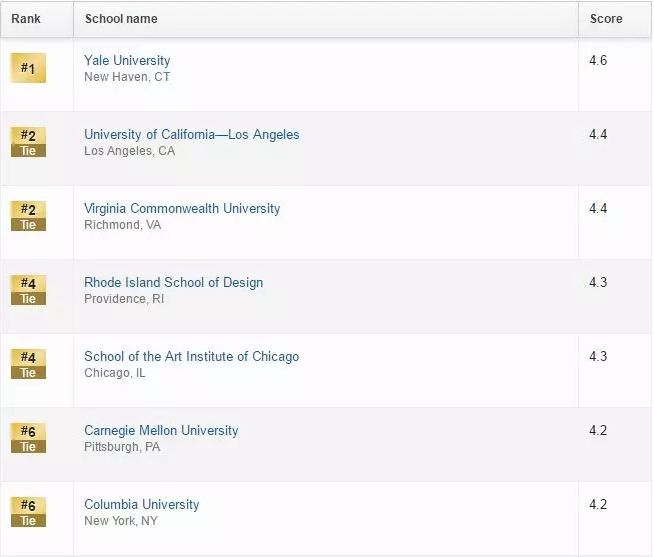
Task: Visit the Columbia University page
Action: point(141,505)
